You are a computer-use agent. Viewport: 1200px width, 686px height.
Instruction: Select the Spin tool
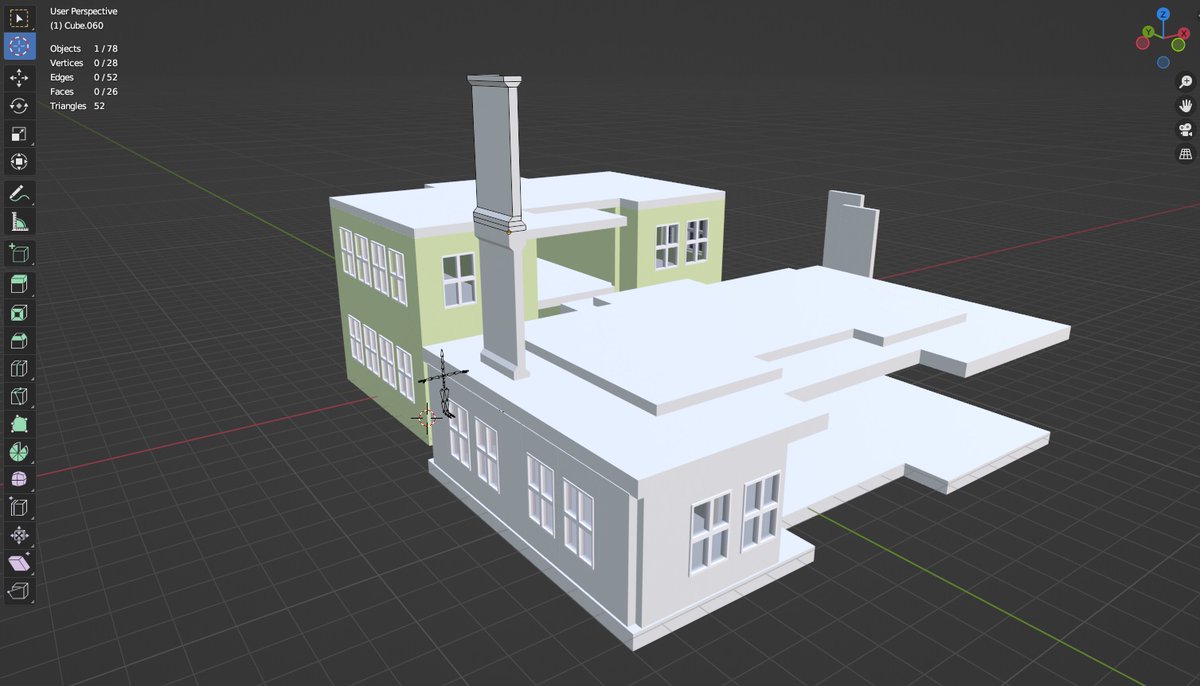tap(19, 452)
